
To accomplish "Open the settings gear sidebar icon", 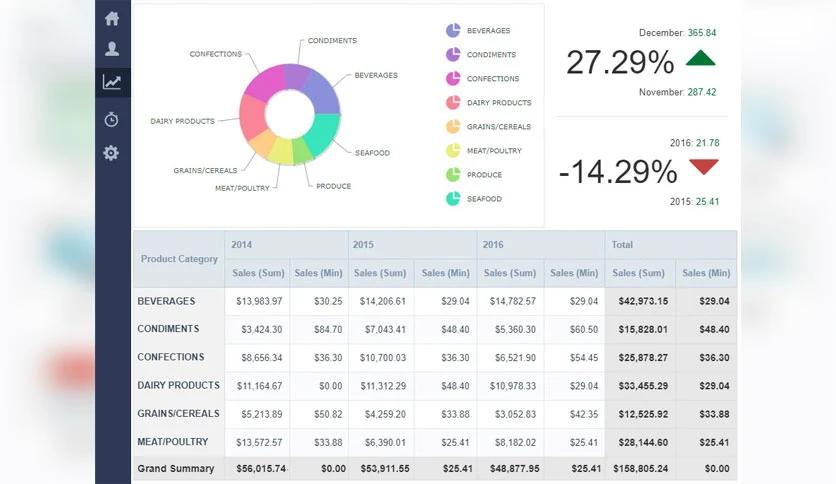I will [x=111, y=153].
